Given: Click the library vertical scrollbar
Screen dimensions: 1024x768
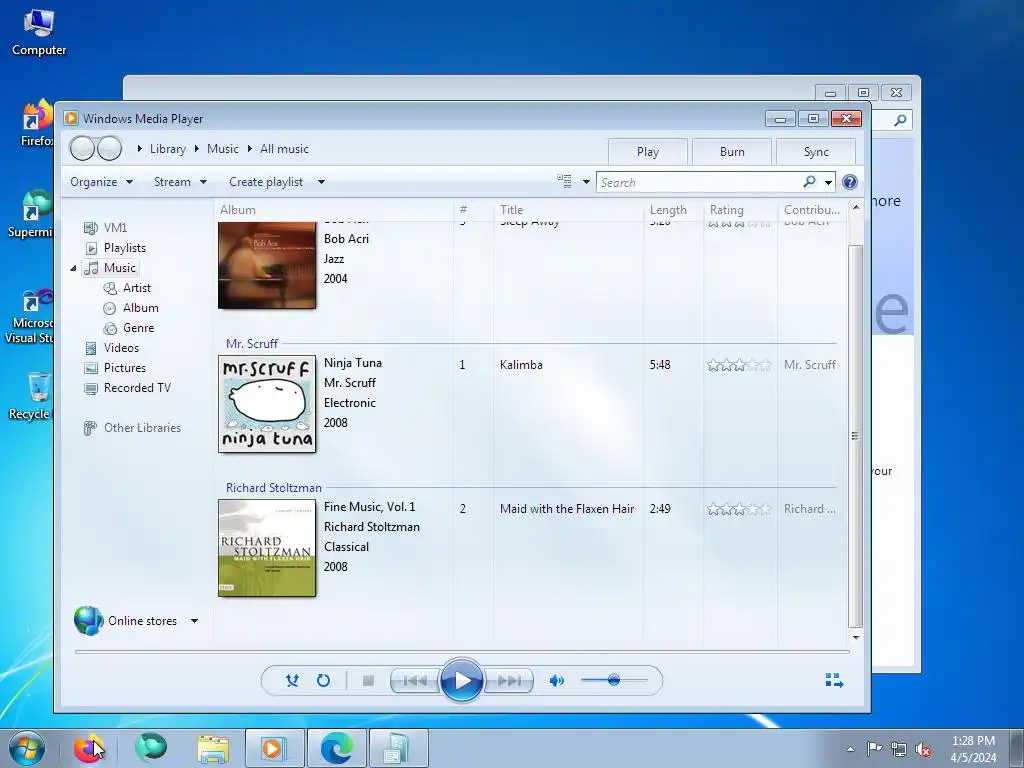Looking at the screenshot, I should click(x=856, y=436).
